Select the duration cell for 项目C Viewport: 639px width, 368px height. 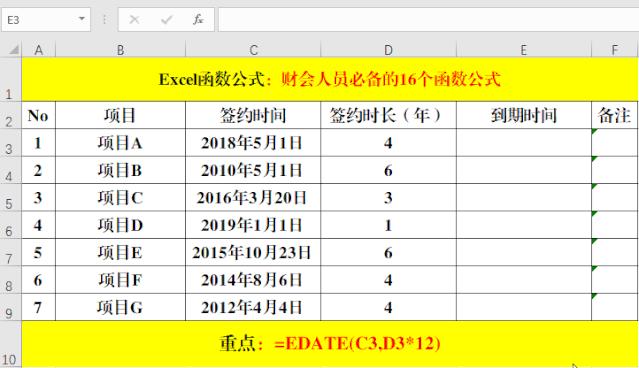[388, 198]
